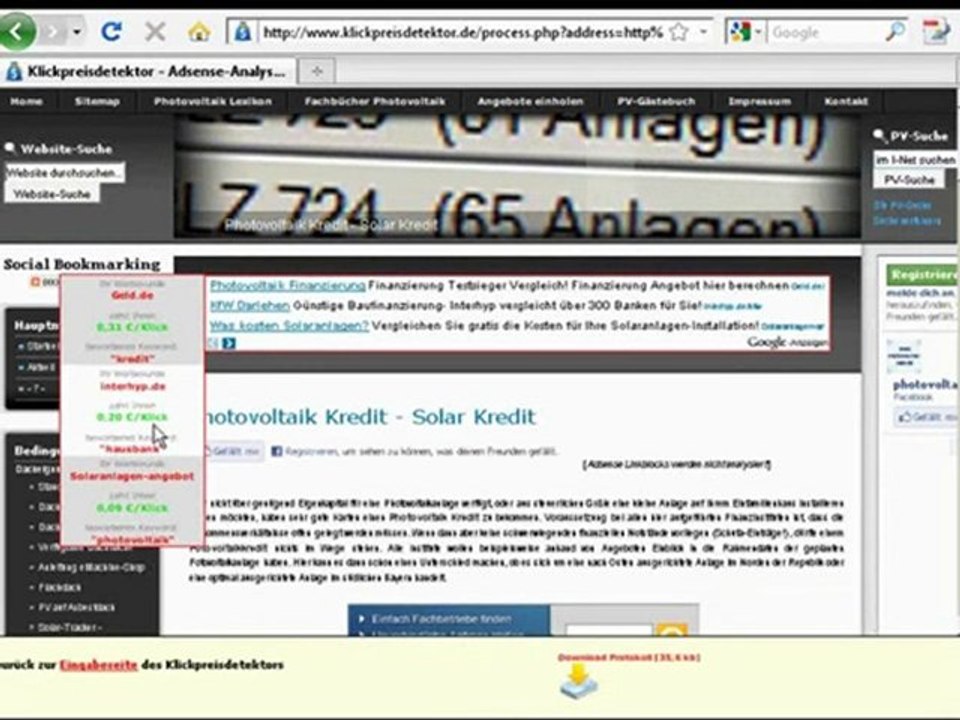960x720 pixels.
Task: Go back with the green back arrow
Action: (16, 31)
